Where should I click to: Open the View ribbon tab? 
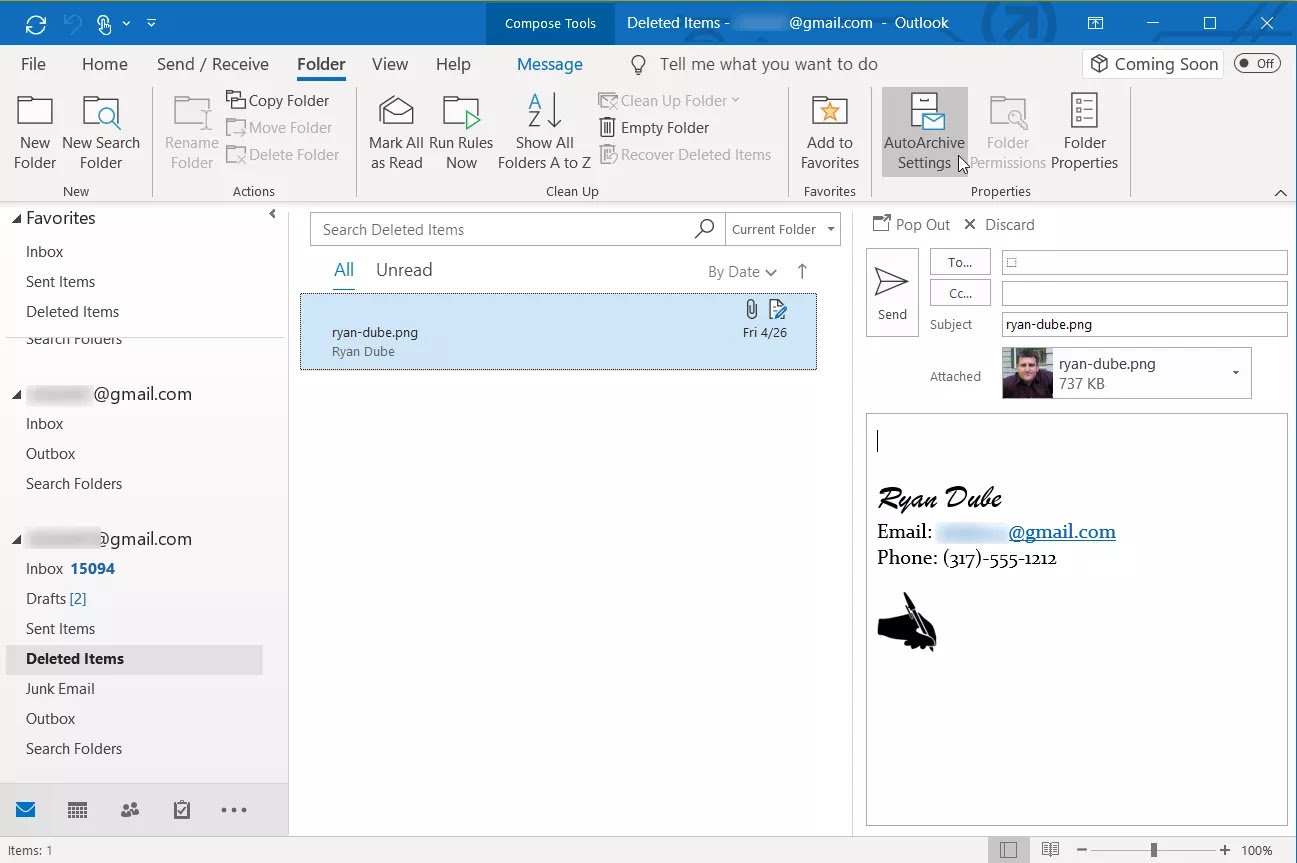(x=390, y=64)
